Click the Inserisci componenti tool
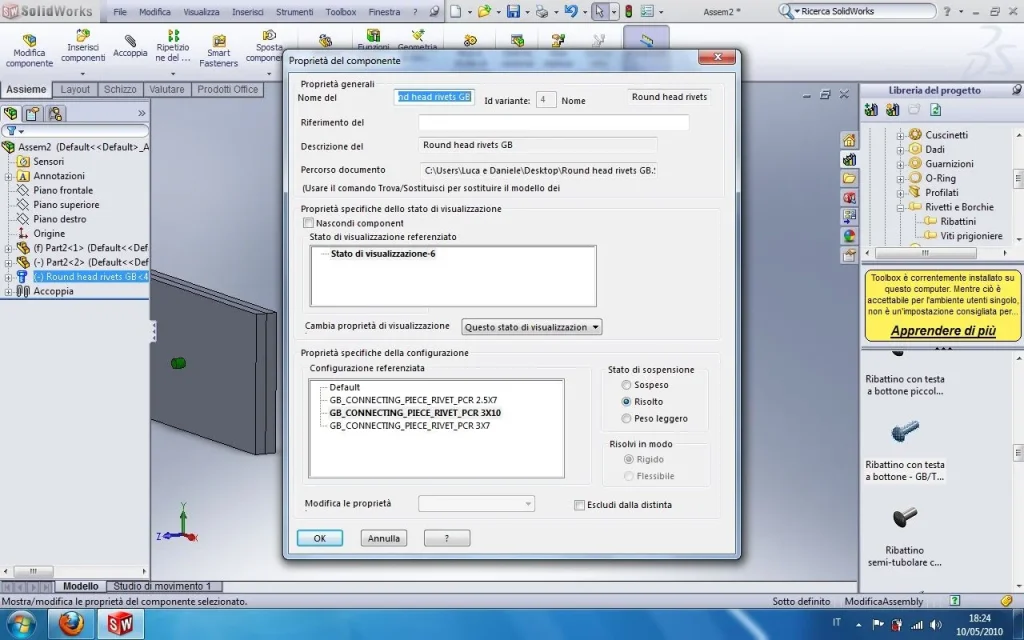Viewport: 1024px width, 640px height. (83, 47)
